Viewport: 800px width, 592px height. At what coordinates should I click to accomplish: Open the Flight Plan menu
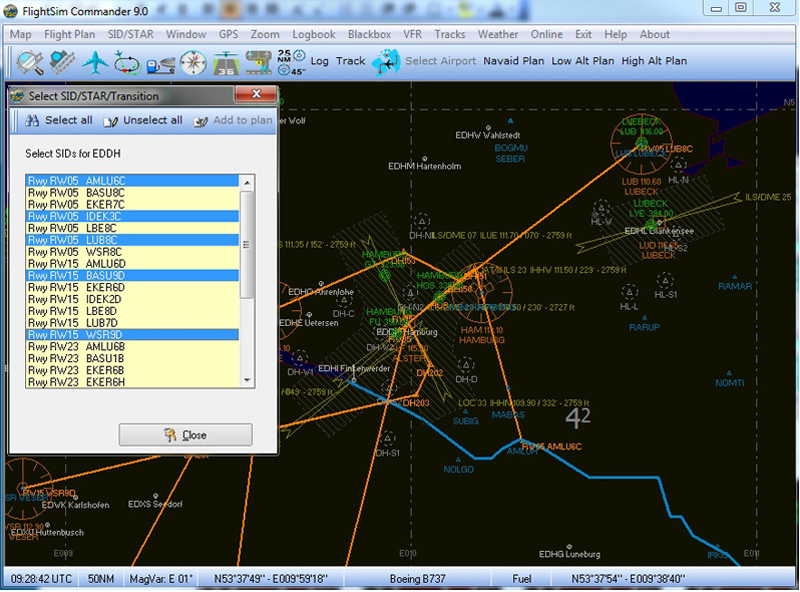tap(69, 35)
